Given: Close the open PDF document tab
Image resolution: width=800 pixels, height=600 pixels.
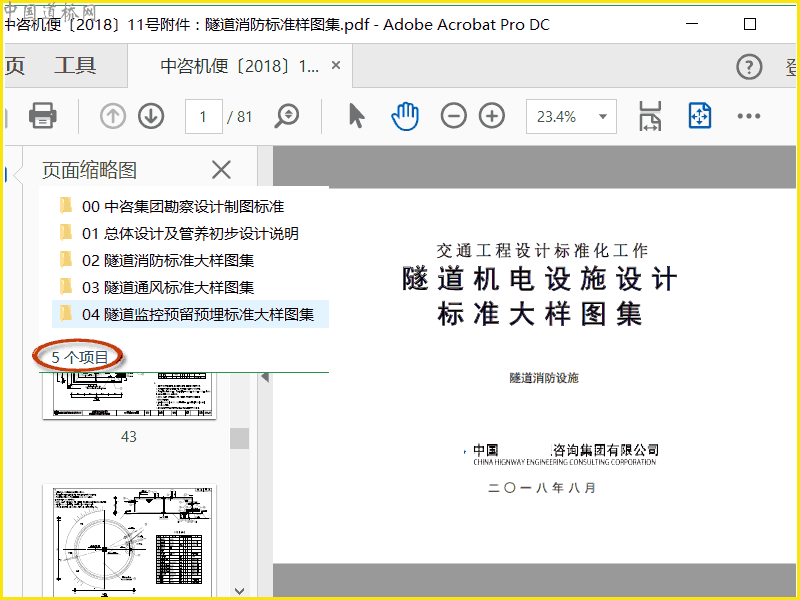Looking at the screenshot, I should pyautogui.click(x=336, y=65).
